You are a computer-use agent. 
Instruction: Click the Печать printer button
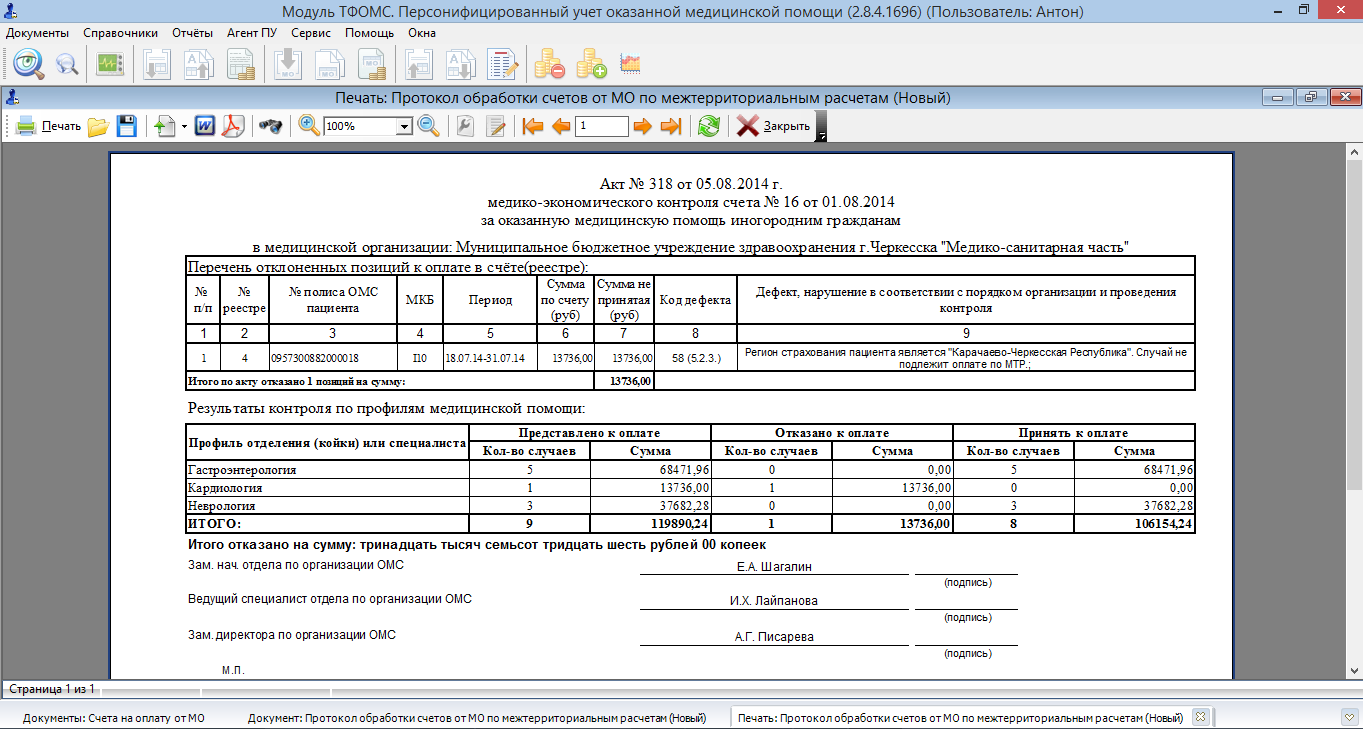pyautogui.click(x=49, y=126)
